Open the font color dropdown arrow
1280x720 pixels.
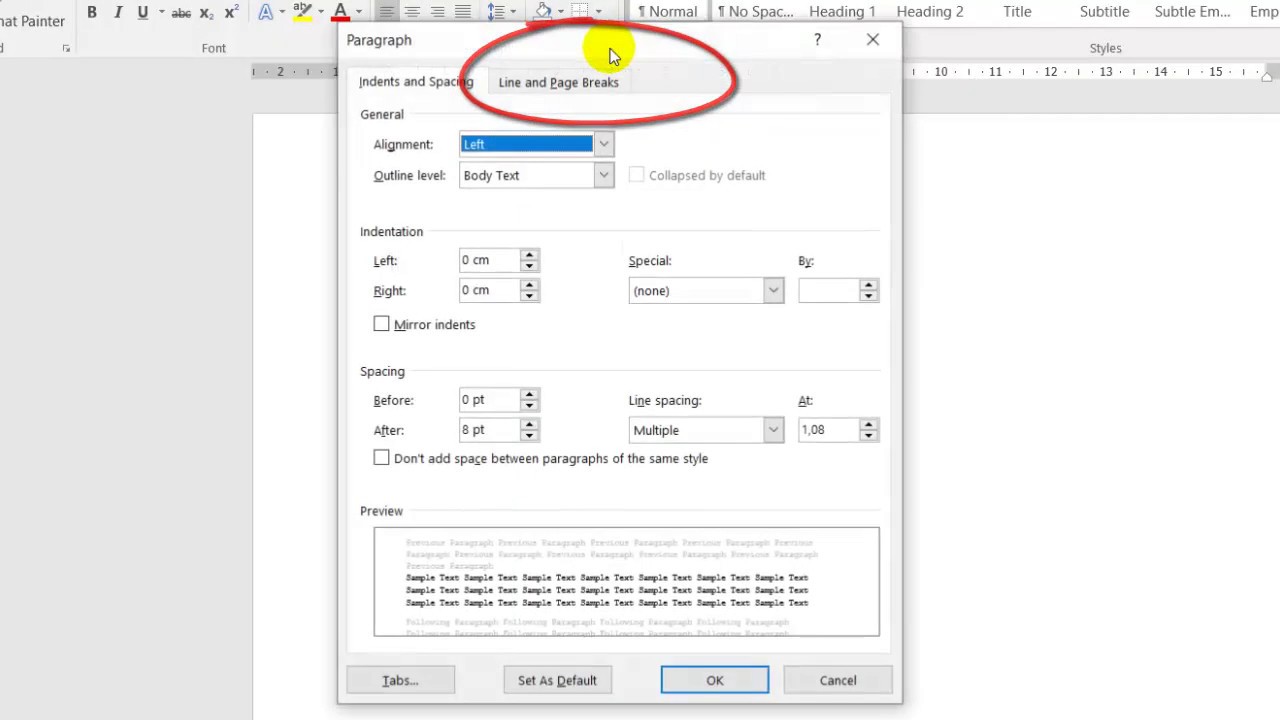[x=359, y=12]
